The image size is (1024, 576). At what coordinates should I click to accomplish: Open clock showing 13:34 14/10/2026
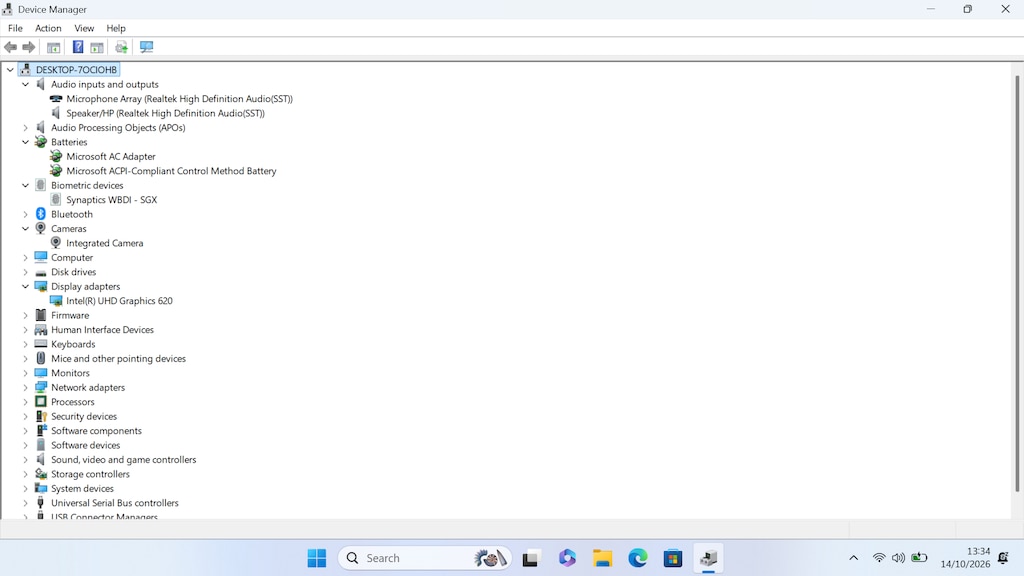point(965,558)
